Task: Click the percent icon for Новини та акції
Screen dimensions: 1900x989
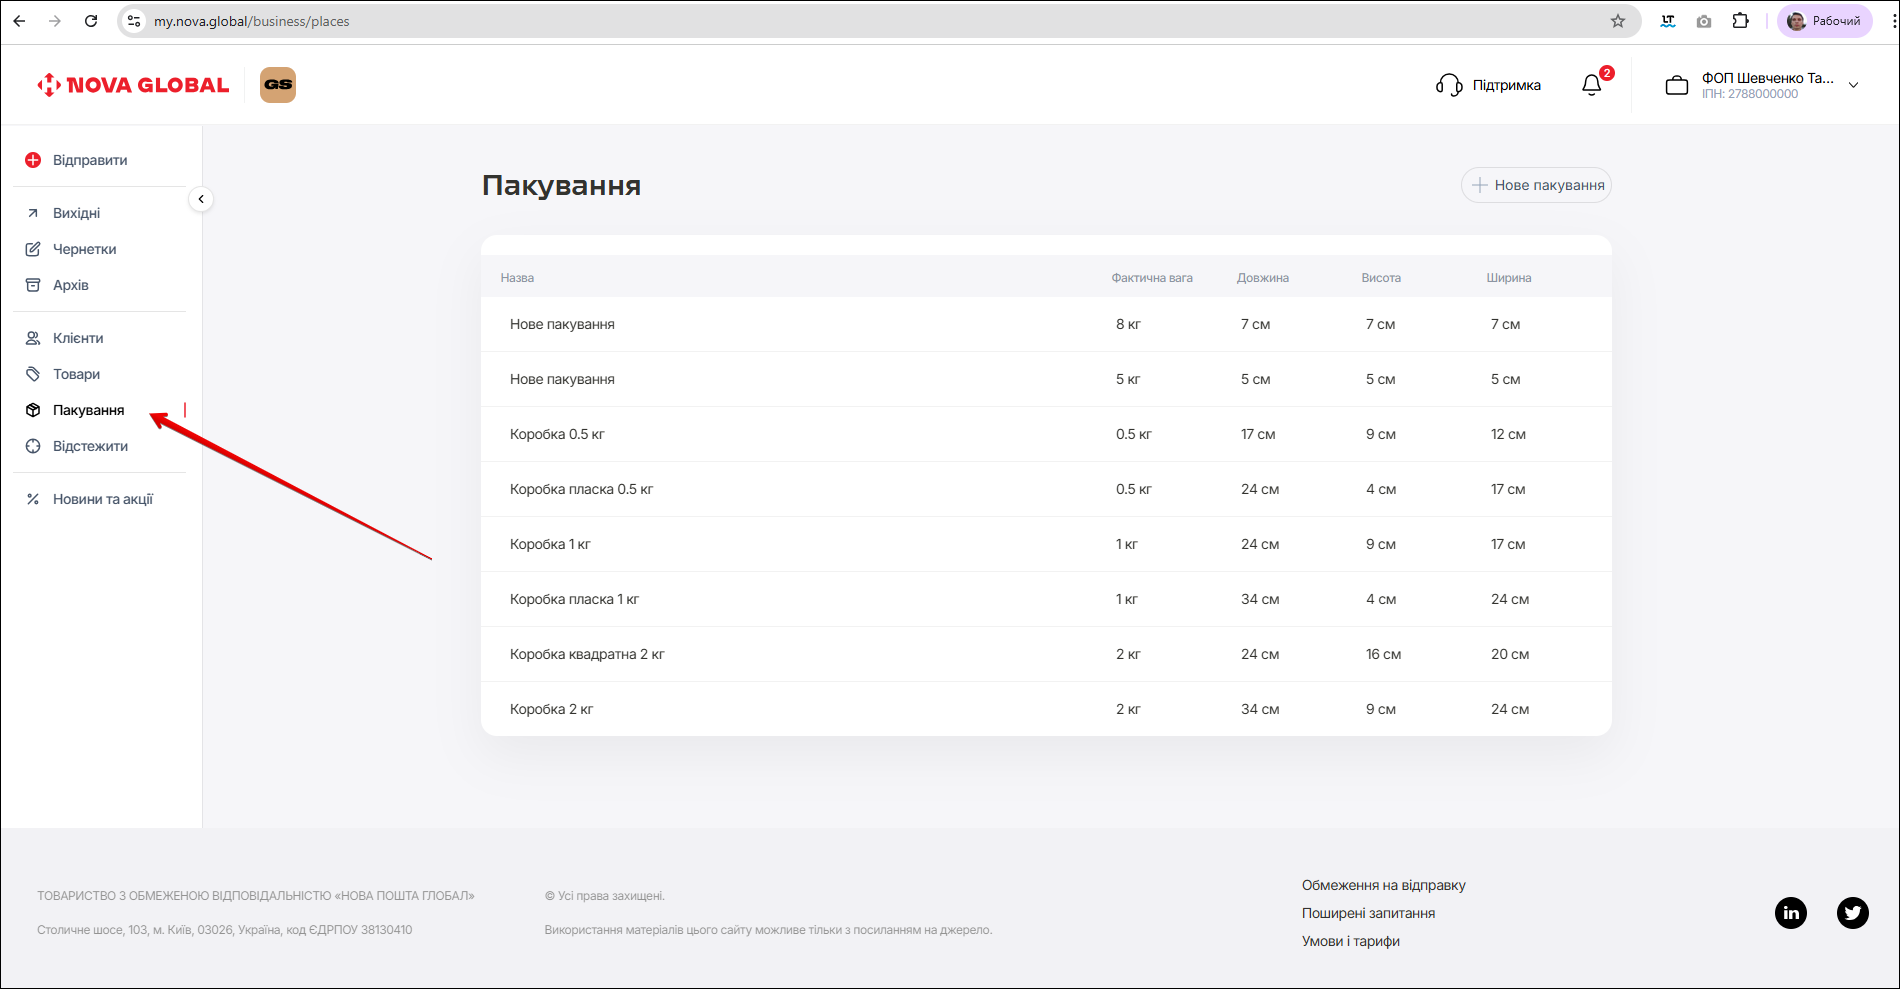Action: [33, 499]
